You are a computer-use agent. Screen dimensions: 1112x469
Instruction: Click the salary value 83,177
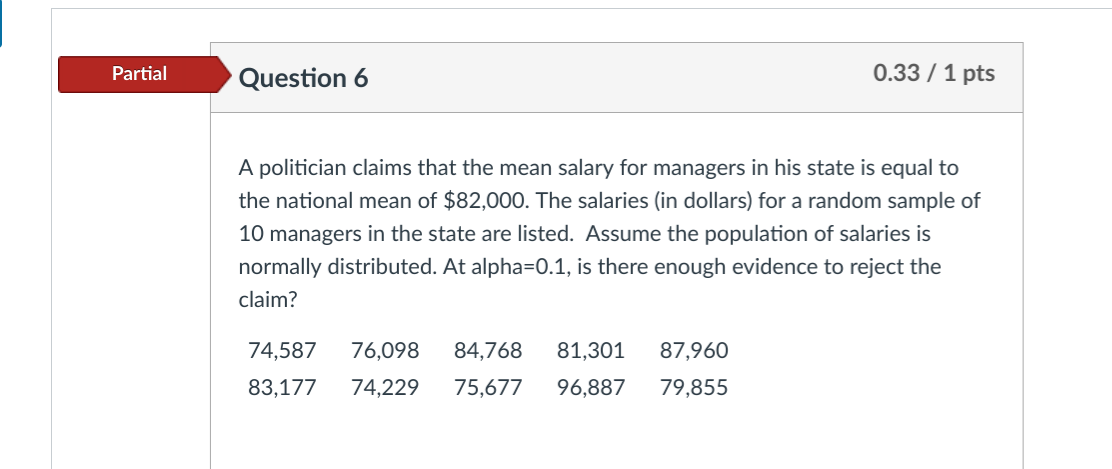click(x=282, y=387)
